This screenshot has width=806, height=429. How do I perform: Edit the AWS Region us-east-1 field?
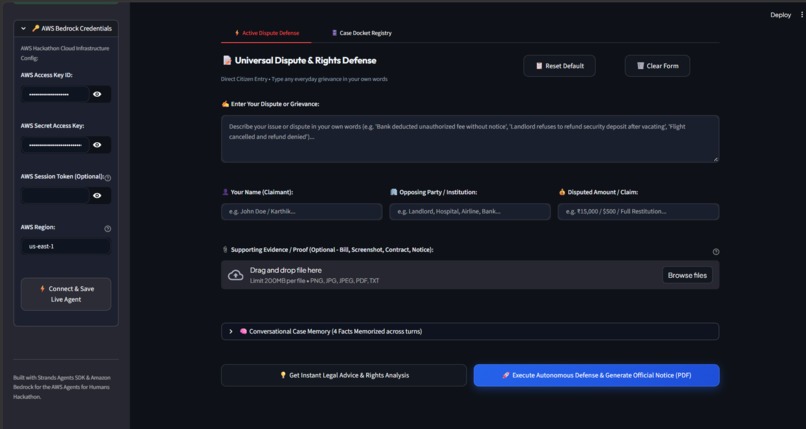(x=66, y=246)
